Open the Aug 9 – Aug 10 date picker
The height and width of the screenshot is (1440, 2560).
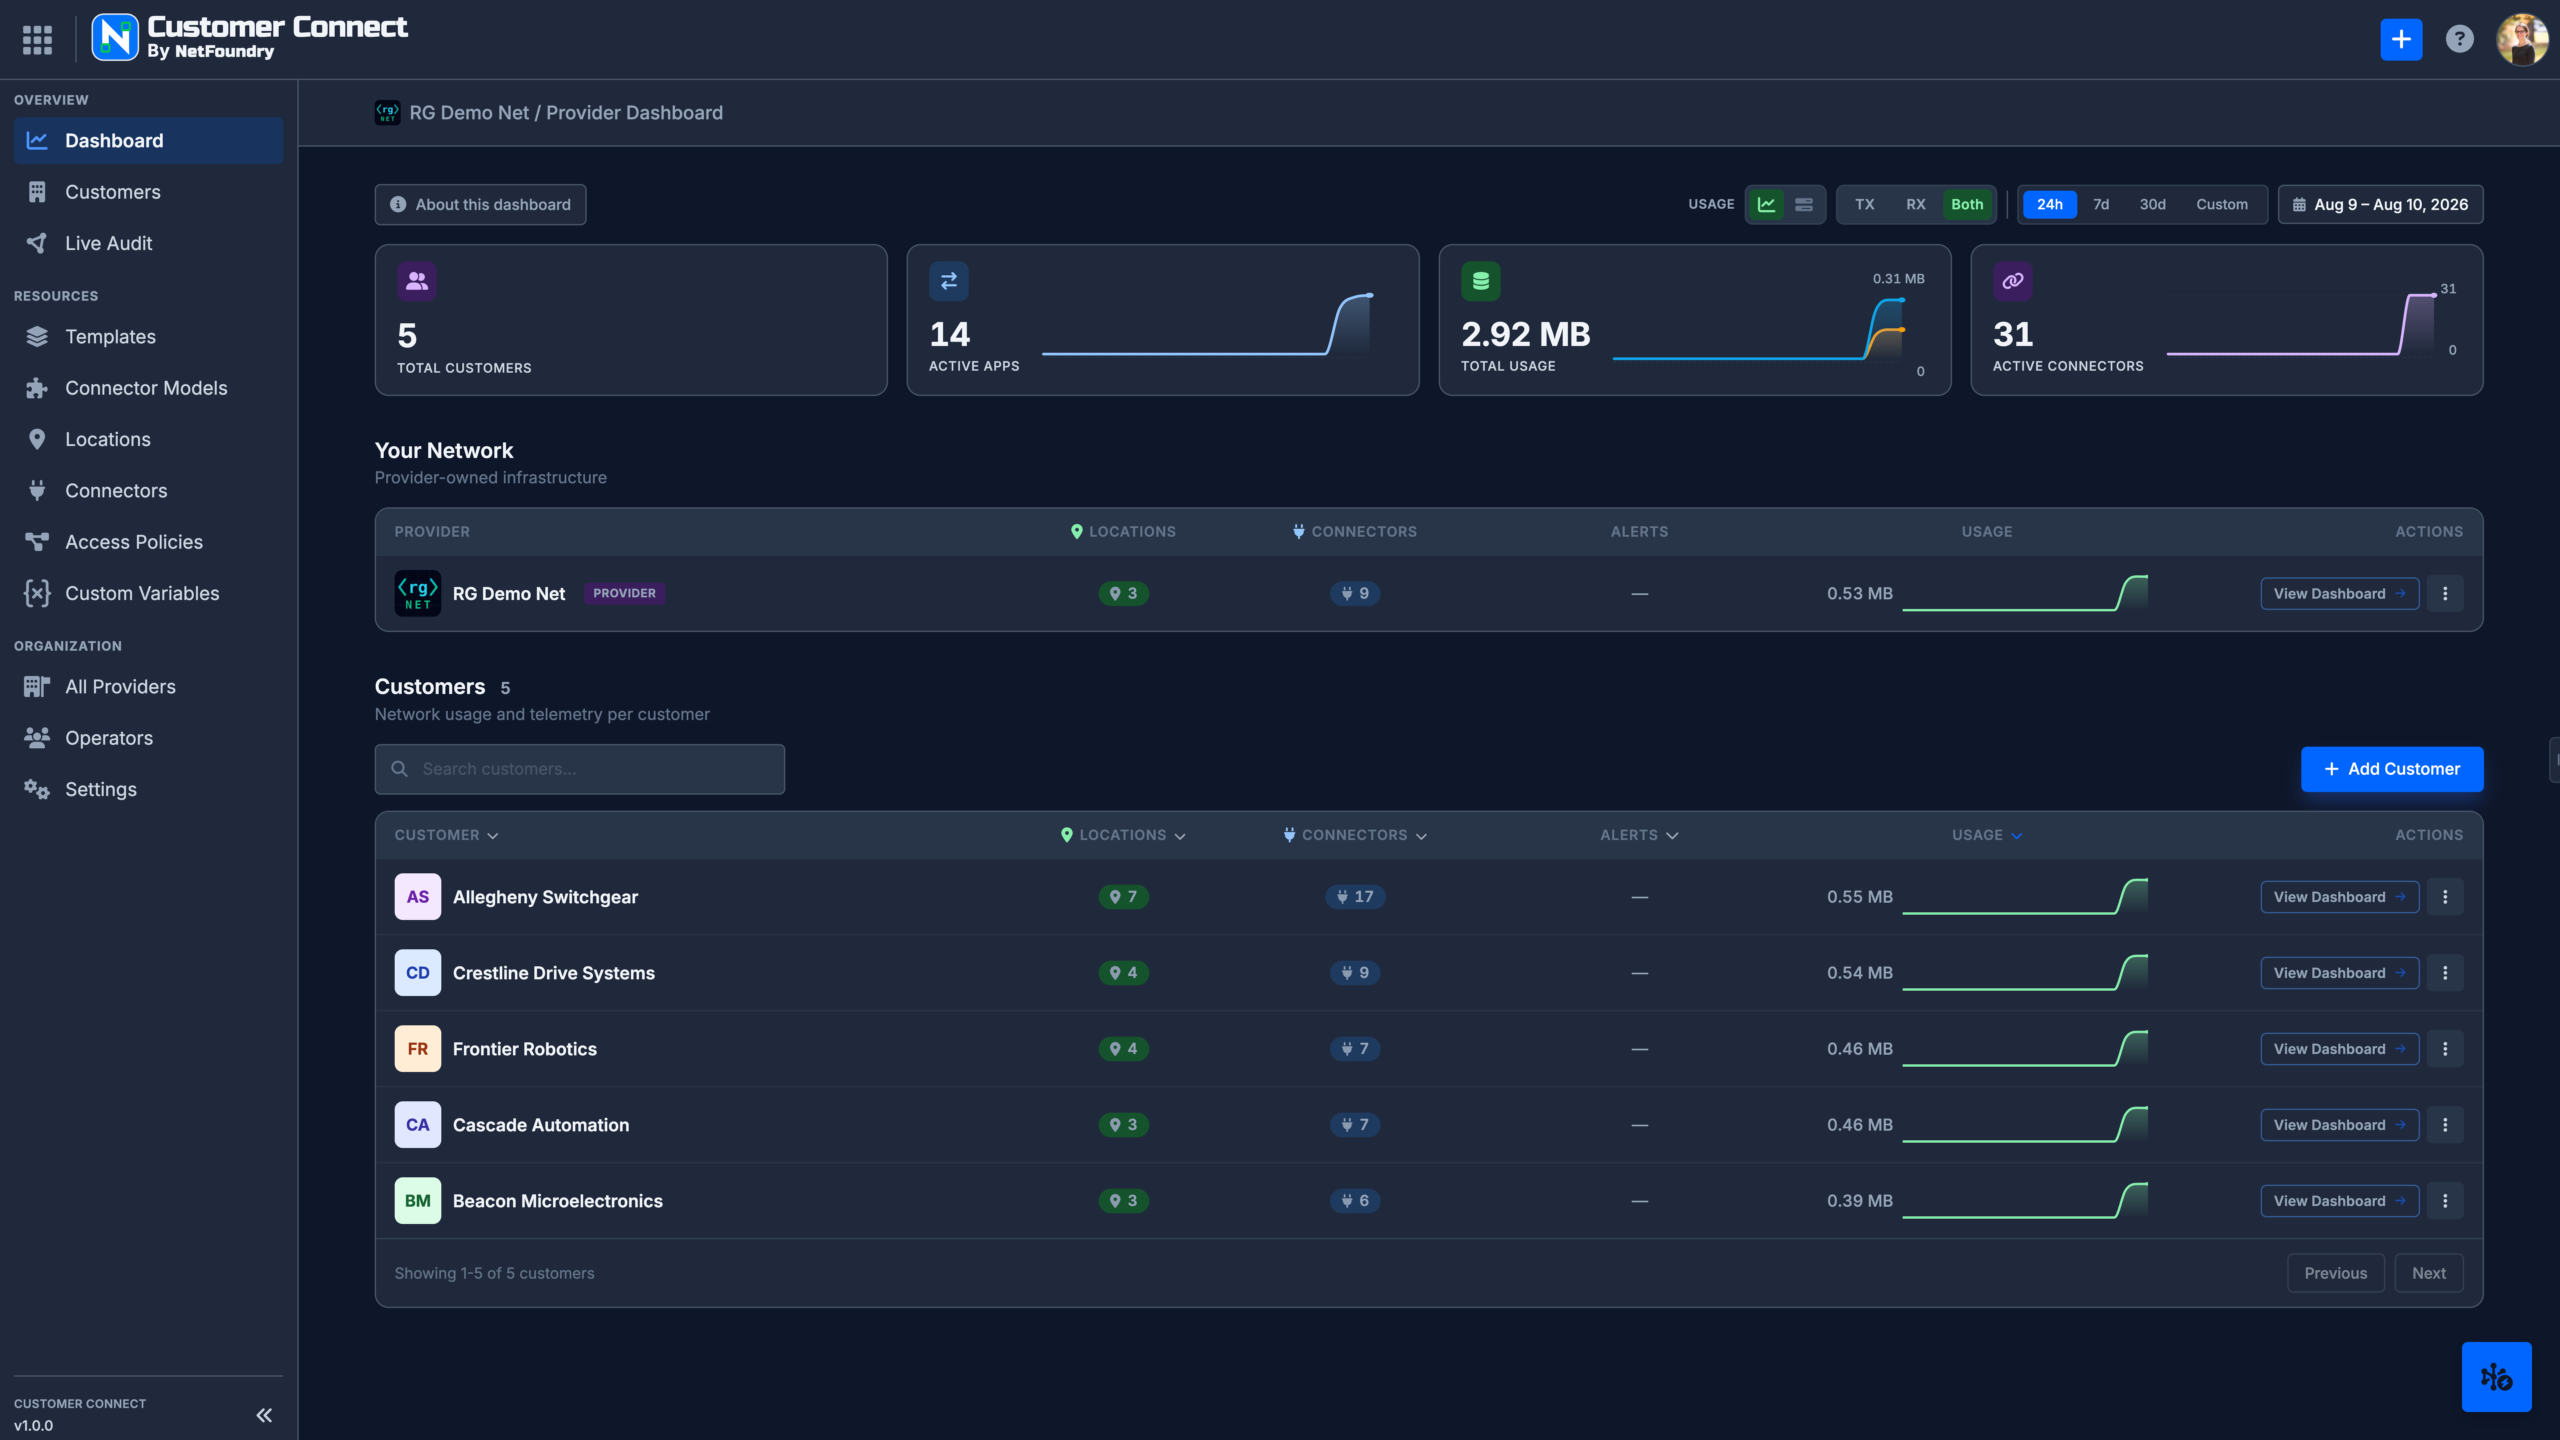click(x=2380, y=205)
